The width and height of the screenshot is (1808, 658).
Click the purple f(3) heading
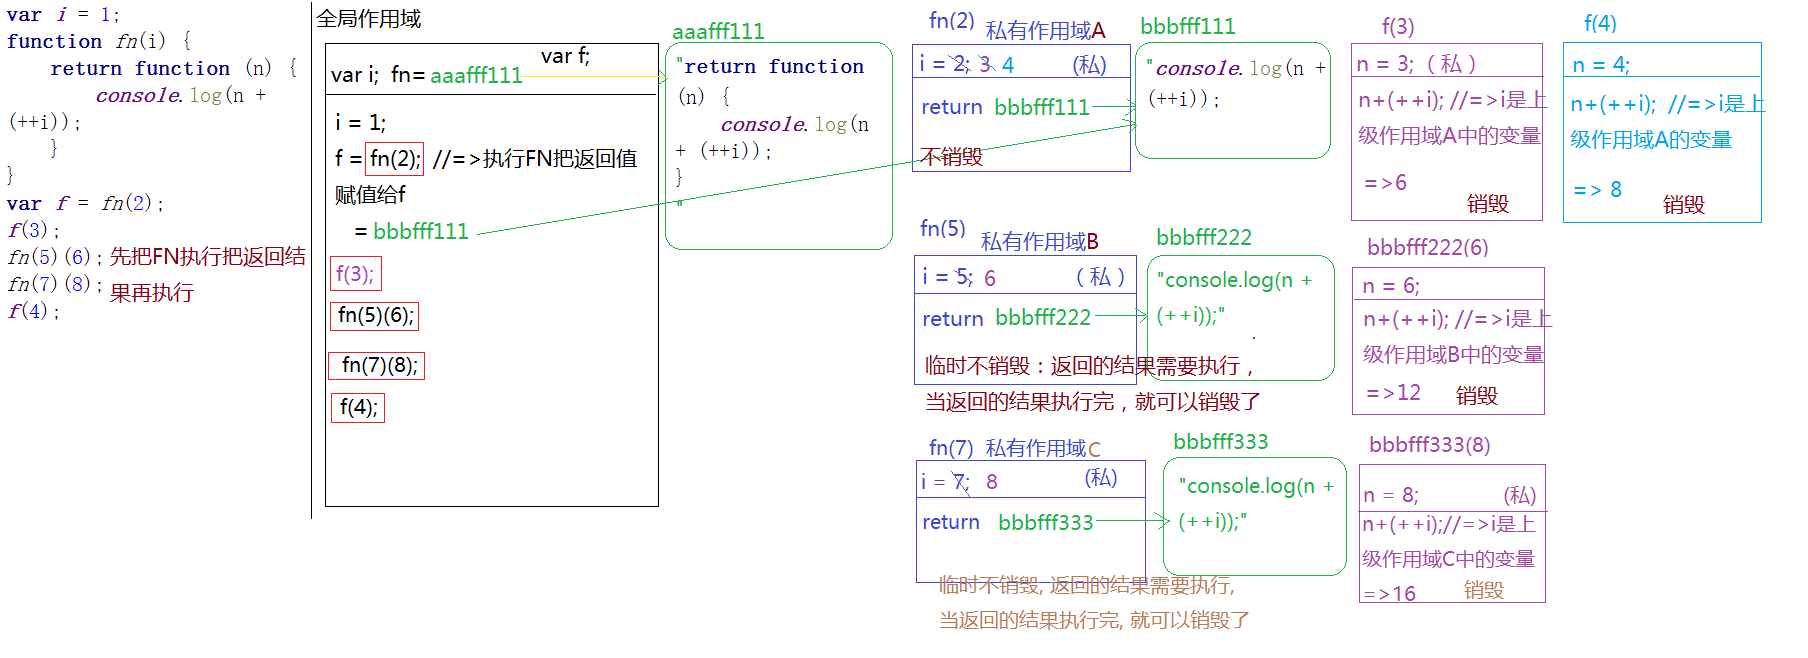coord(1397,27)
